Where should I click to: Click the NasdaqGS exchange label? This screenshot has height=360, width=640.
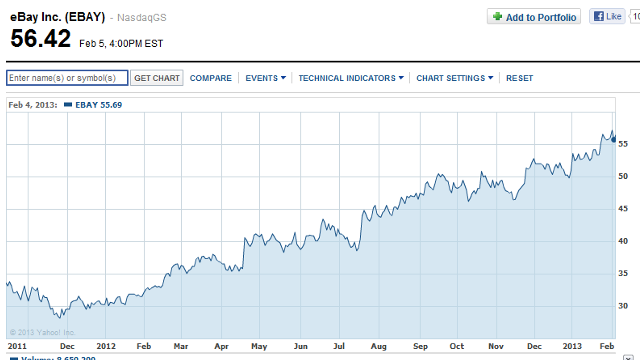click(x=142, y=18)
